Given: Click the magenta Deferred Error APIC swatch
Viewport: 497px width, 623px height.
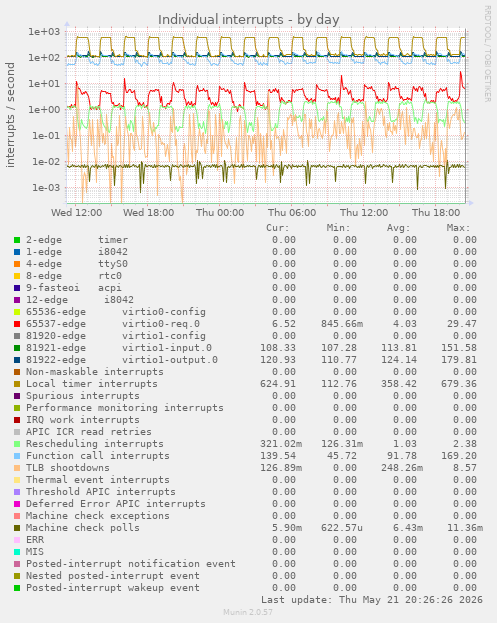Looking at the screenshot, I should [17, 504].
